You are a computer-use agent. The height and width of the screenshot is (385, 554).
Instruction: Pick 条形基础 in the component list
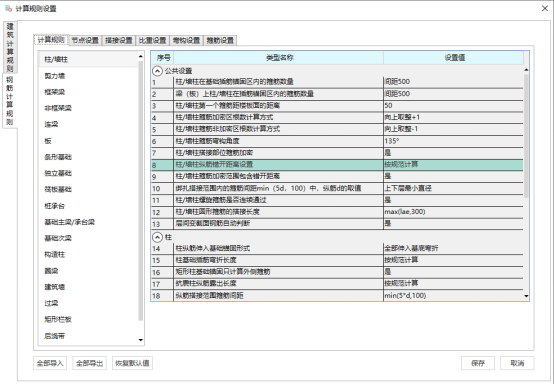(x=88, y=157)
